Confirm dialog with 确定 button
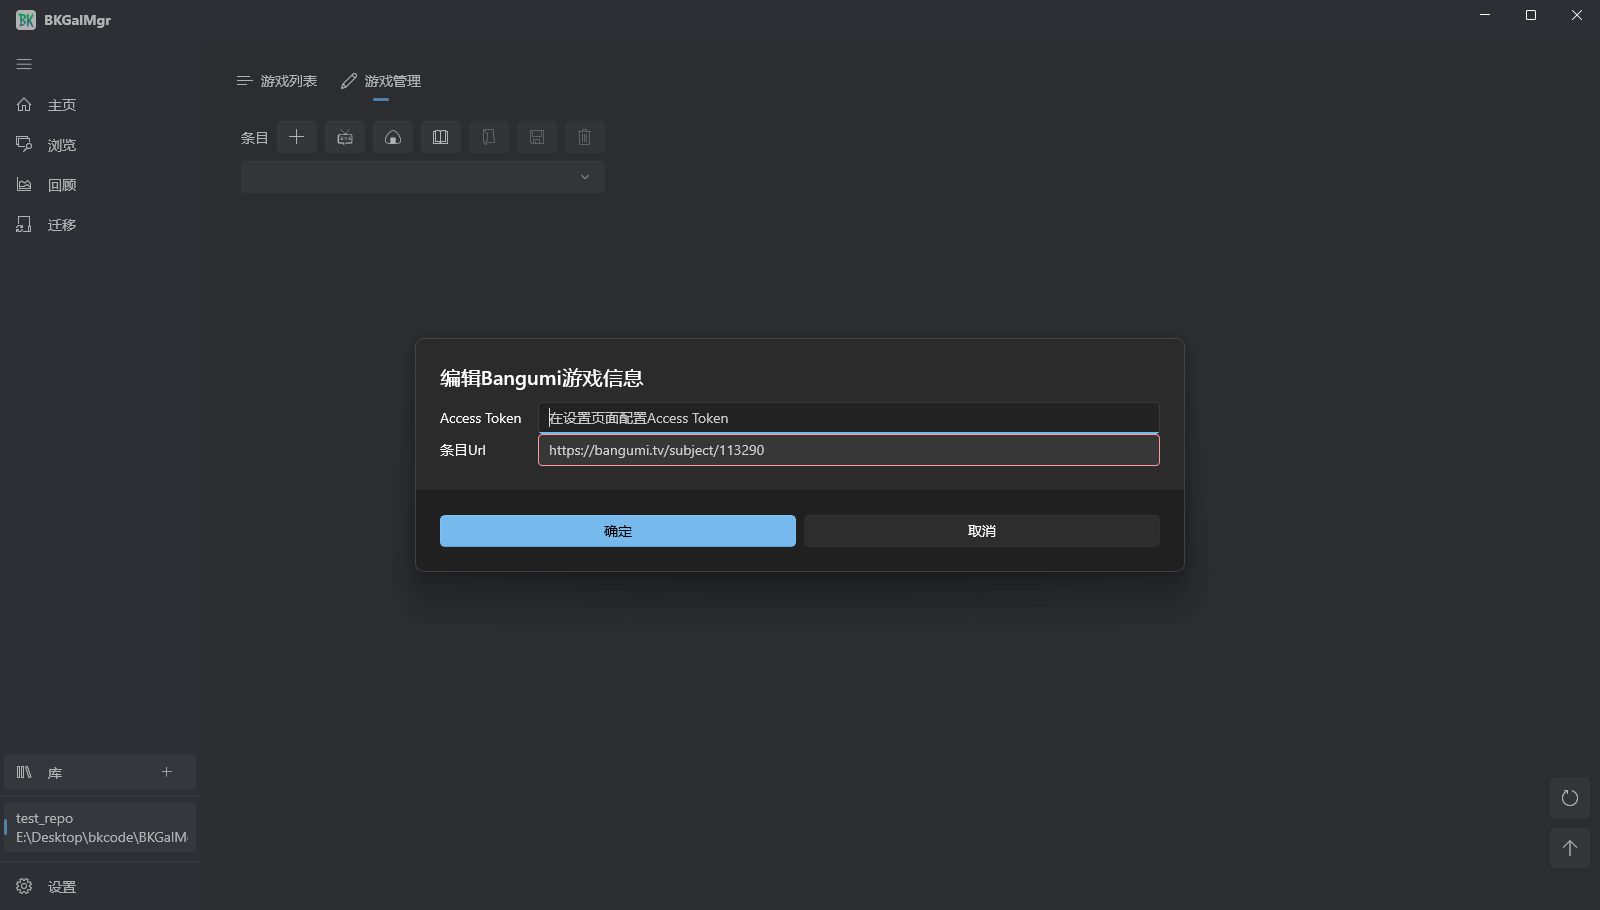The image size is (1600, 910). (617, 531)
